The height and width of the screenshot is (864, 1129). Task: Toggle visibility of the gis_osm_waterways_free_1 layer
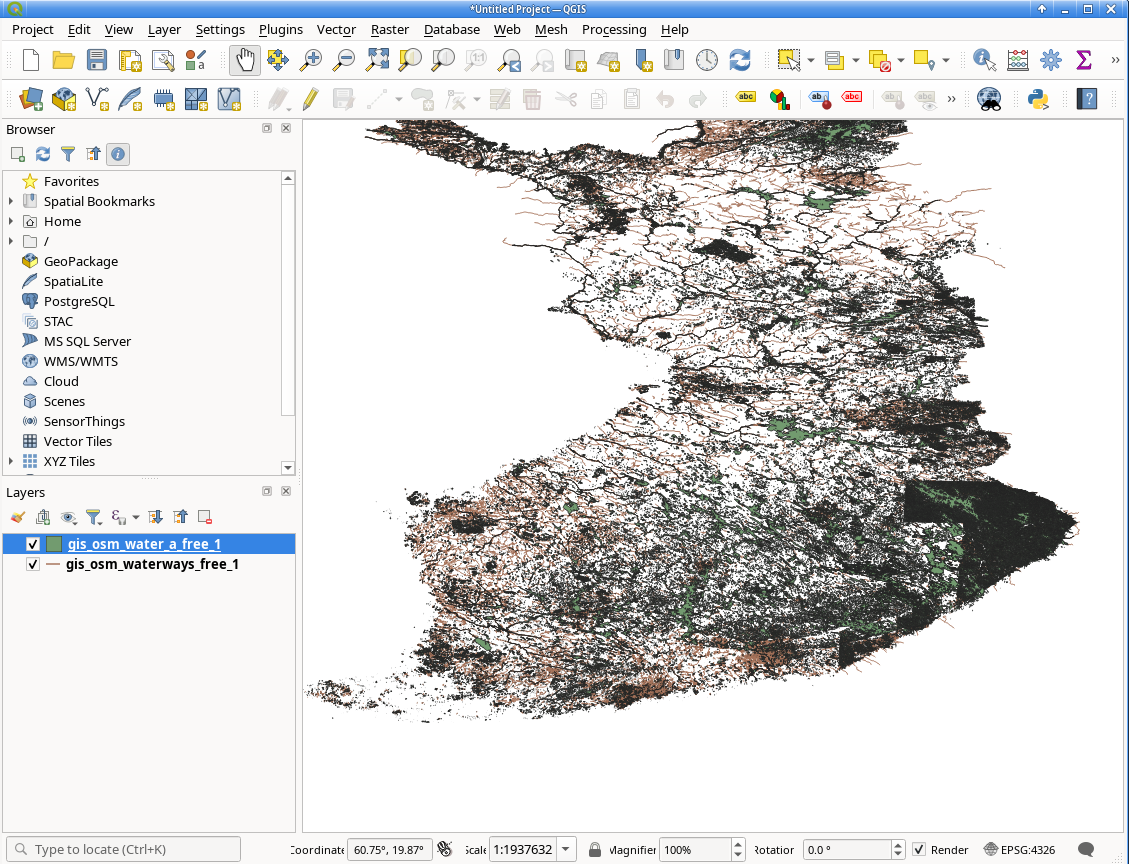click(x=32, y=564)
